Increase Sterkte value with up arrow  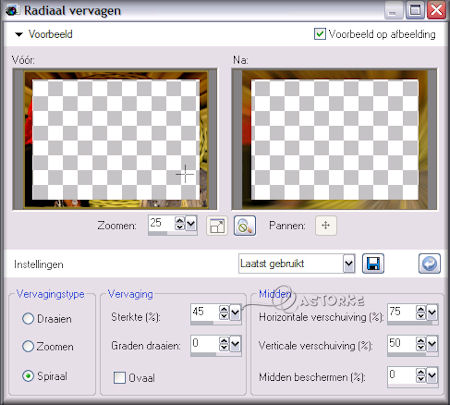pos(224,309)
